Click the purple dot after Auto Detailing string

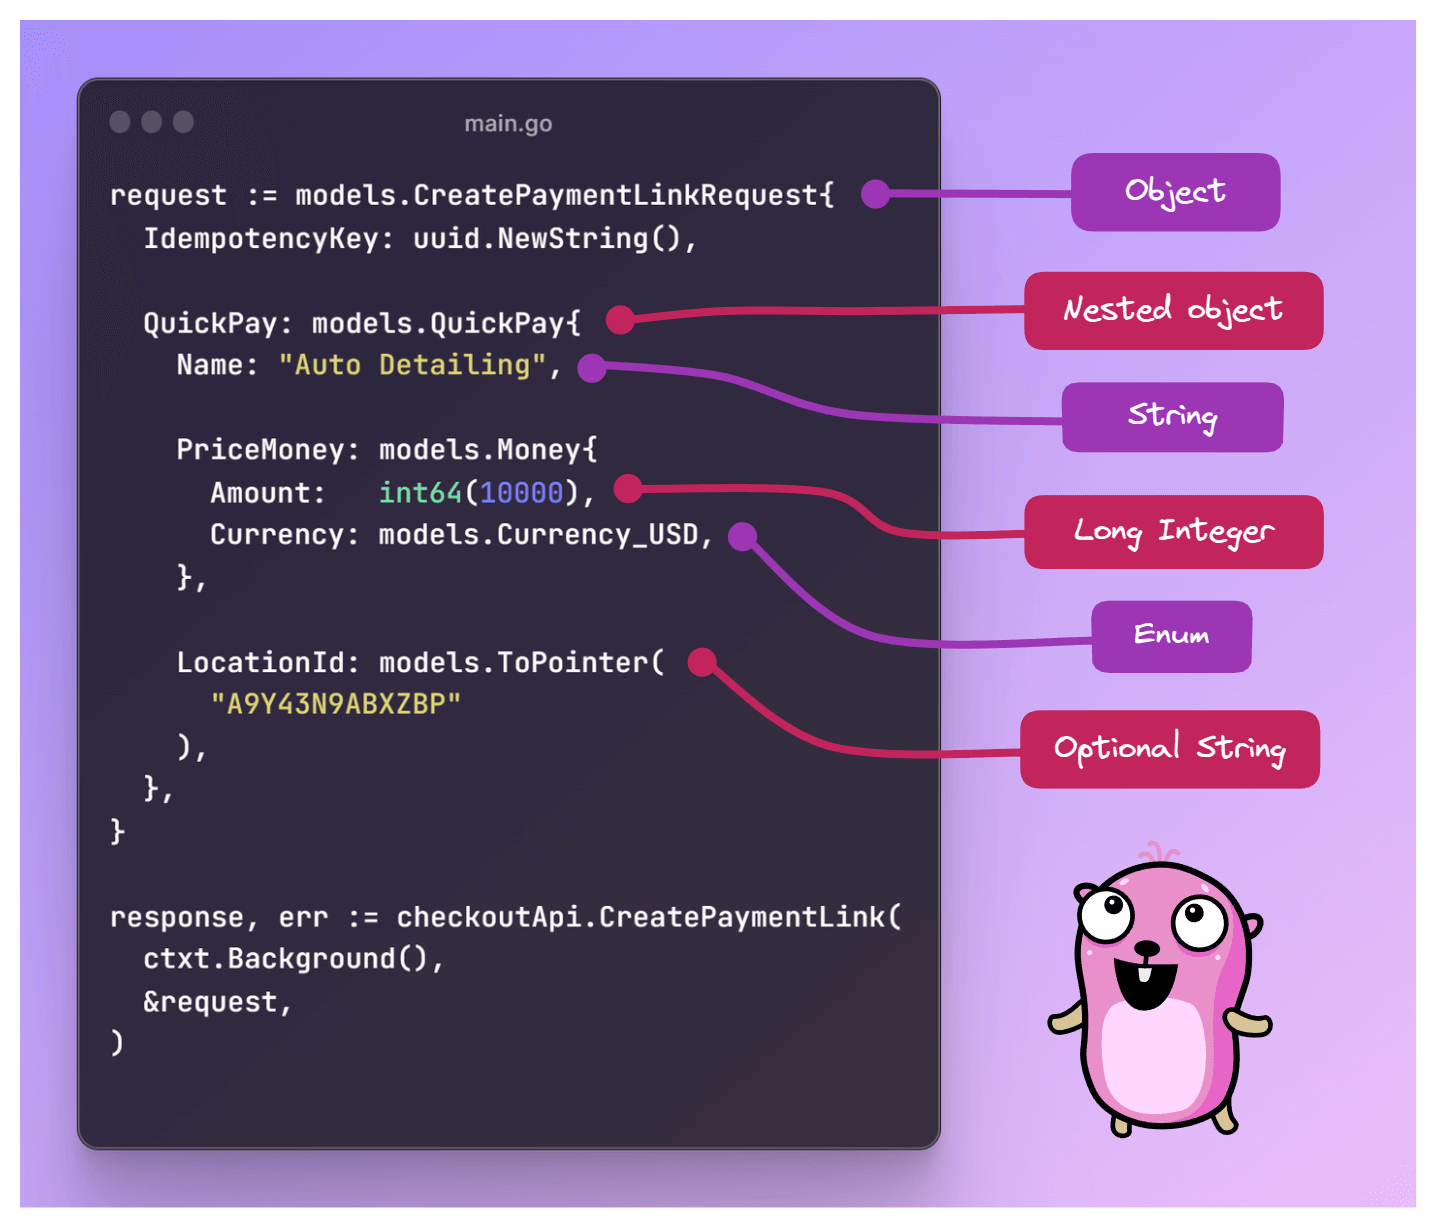click(593, 368)
